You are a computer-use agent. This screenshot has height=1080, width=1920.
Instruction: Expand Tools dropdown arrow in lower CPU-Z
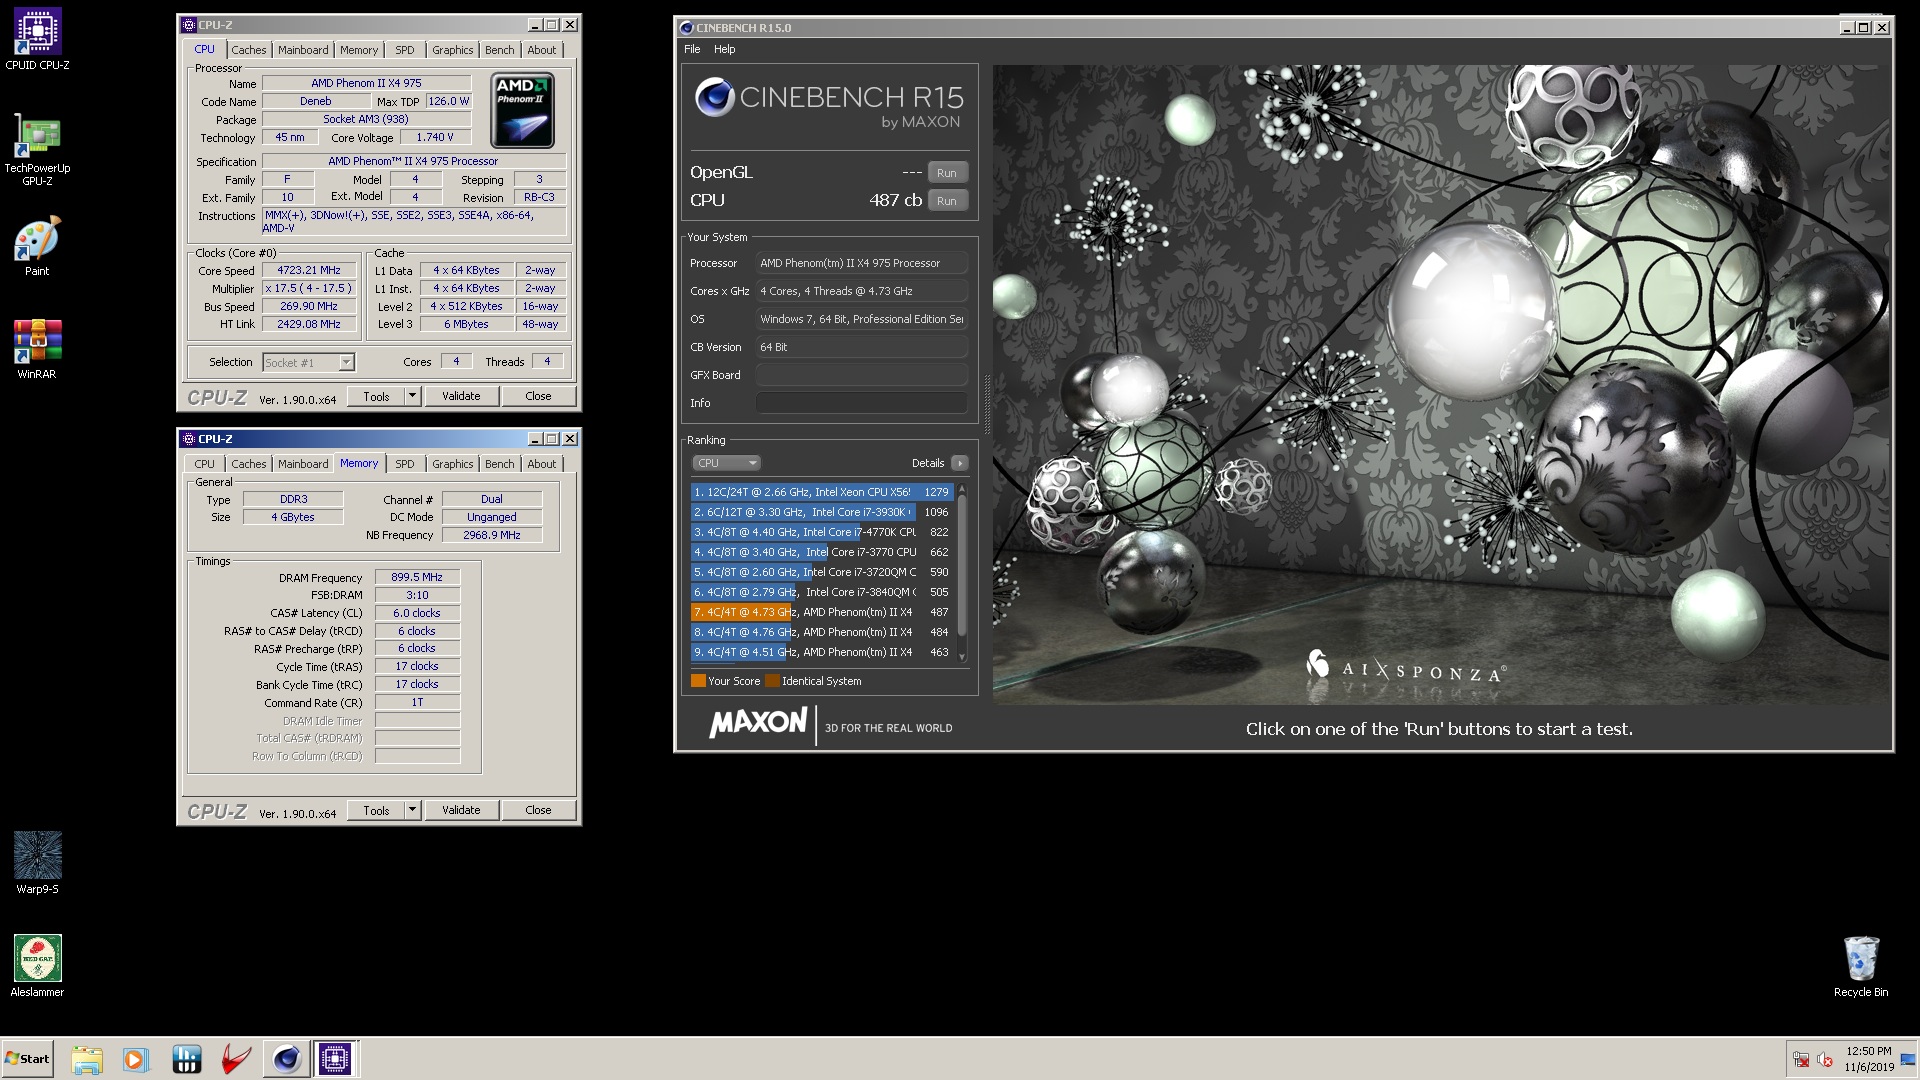point(412,810)
